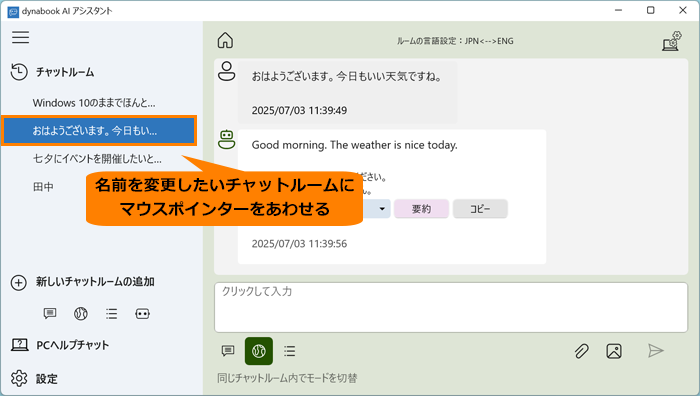Image resolution: width=700 pixels, height=396 pixels.
Task: Attach a file with paperclip icon
Action: [581, 351]
